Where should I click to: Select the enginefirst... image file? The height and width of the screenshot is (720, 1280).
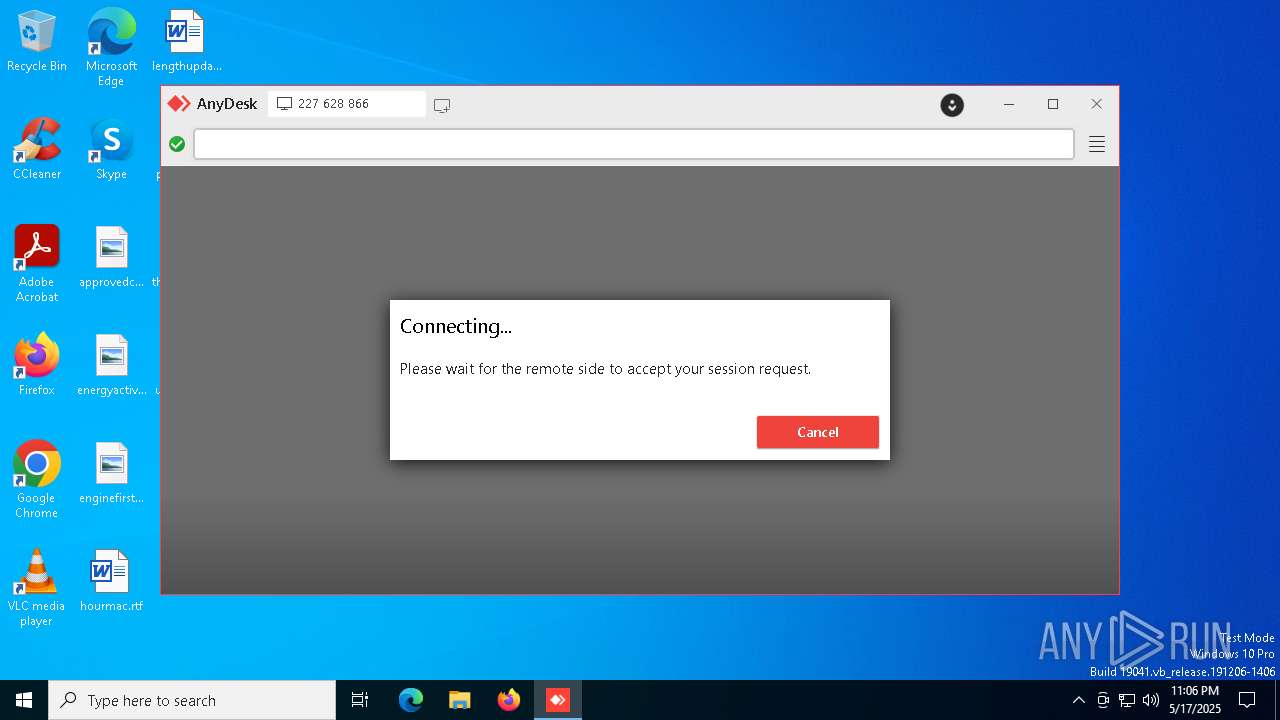tap(111, 473)
